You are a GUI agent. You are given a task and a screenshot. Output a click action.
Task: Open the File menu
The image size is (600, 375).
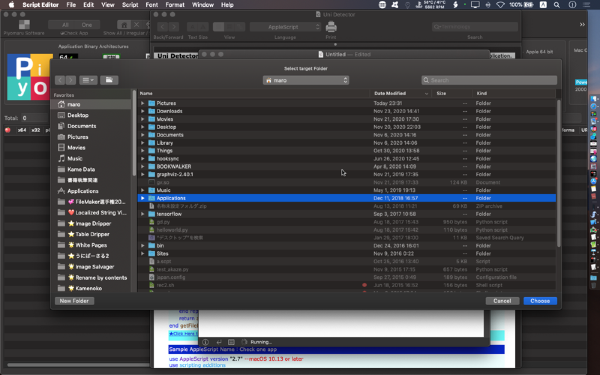(71, 5)
